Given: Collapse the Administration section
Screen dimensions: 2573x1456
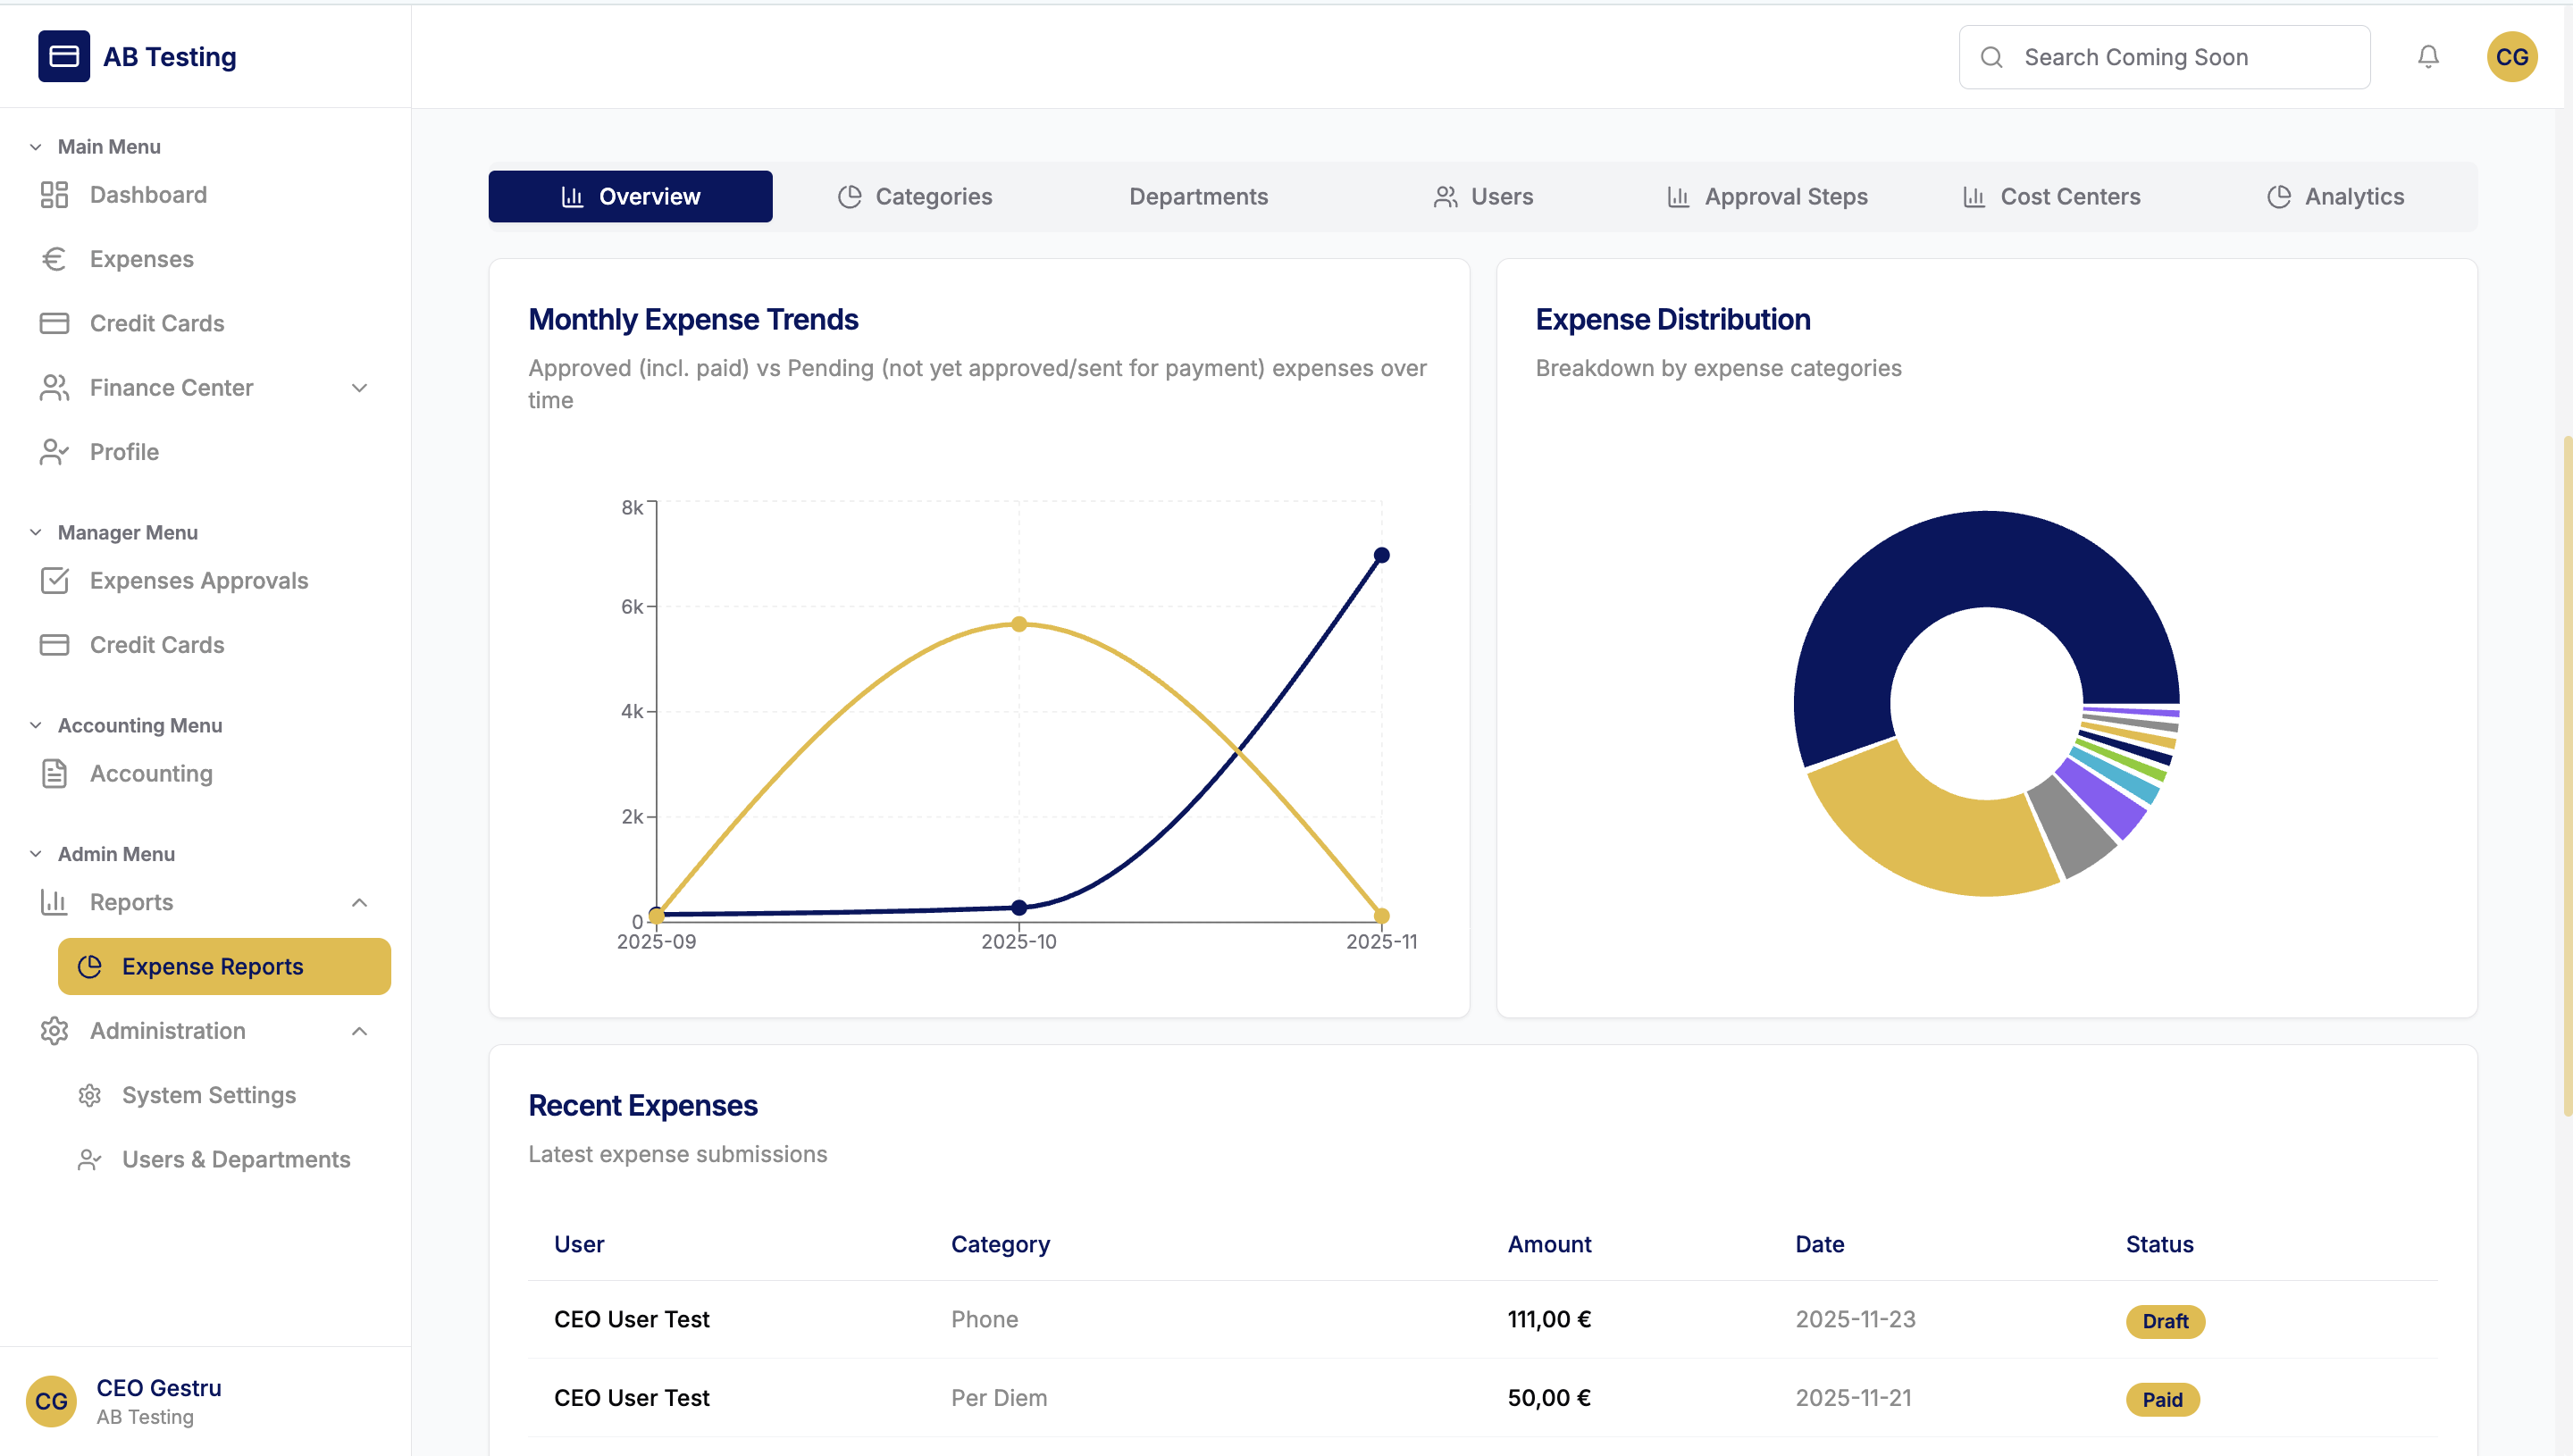Looking at the screenshot, I should (359, 1031).
